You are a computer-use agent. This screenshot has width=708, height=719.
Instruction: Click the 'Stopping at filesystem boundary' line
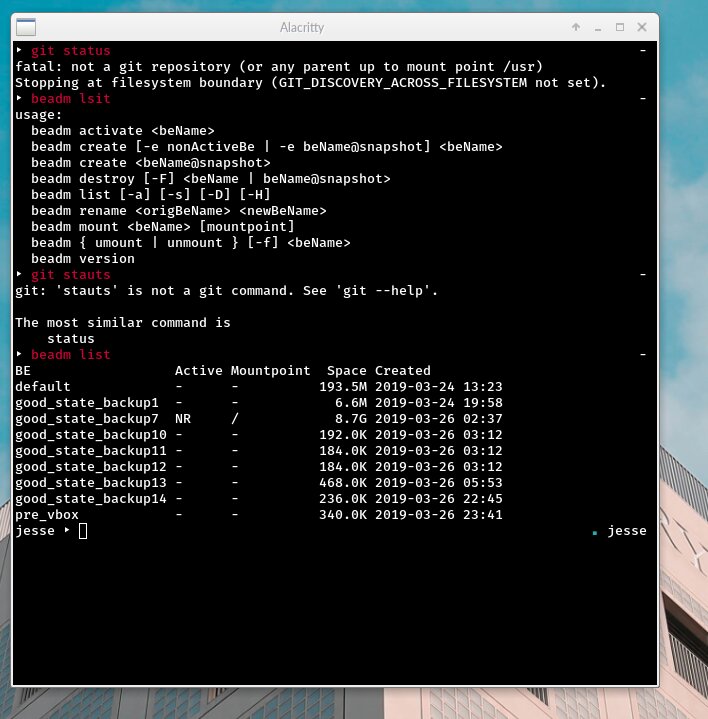coord(310,83)
